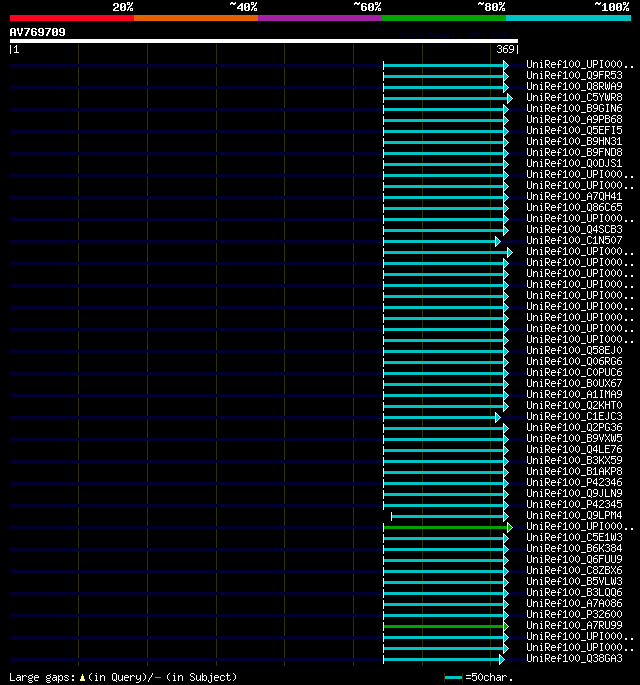Select the UniRef100_A1IMA9 label
640x685 pixels.
[x=574, y=394]
